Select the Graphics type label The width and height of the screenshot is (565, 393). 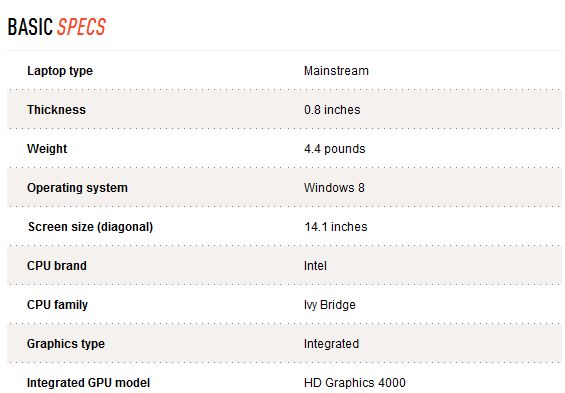[66, 344]
